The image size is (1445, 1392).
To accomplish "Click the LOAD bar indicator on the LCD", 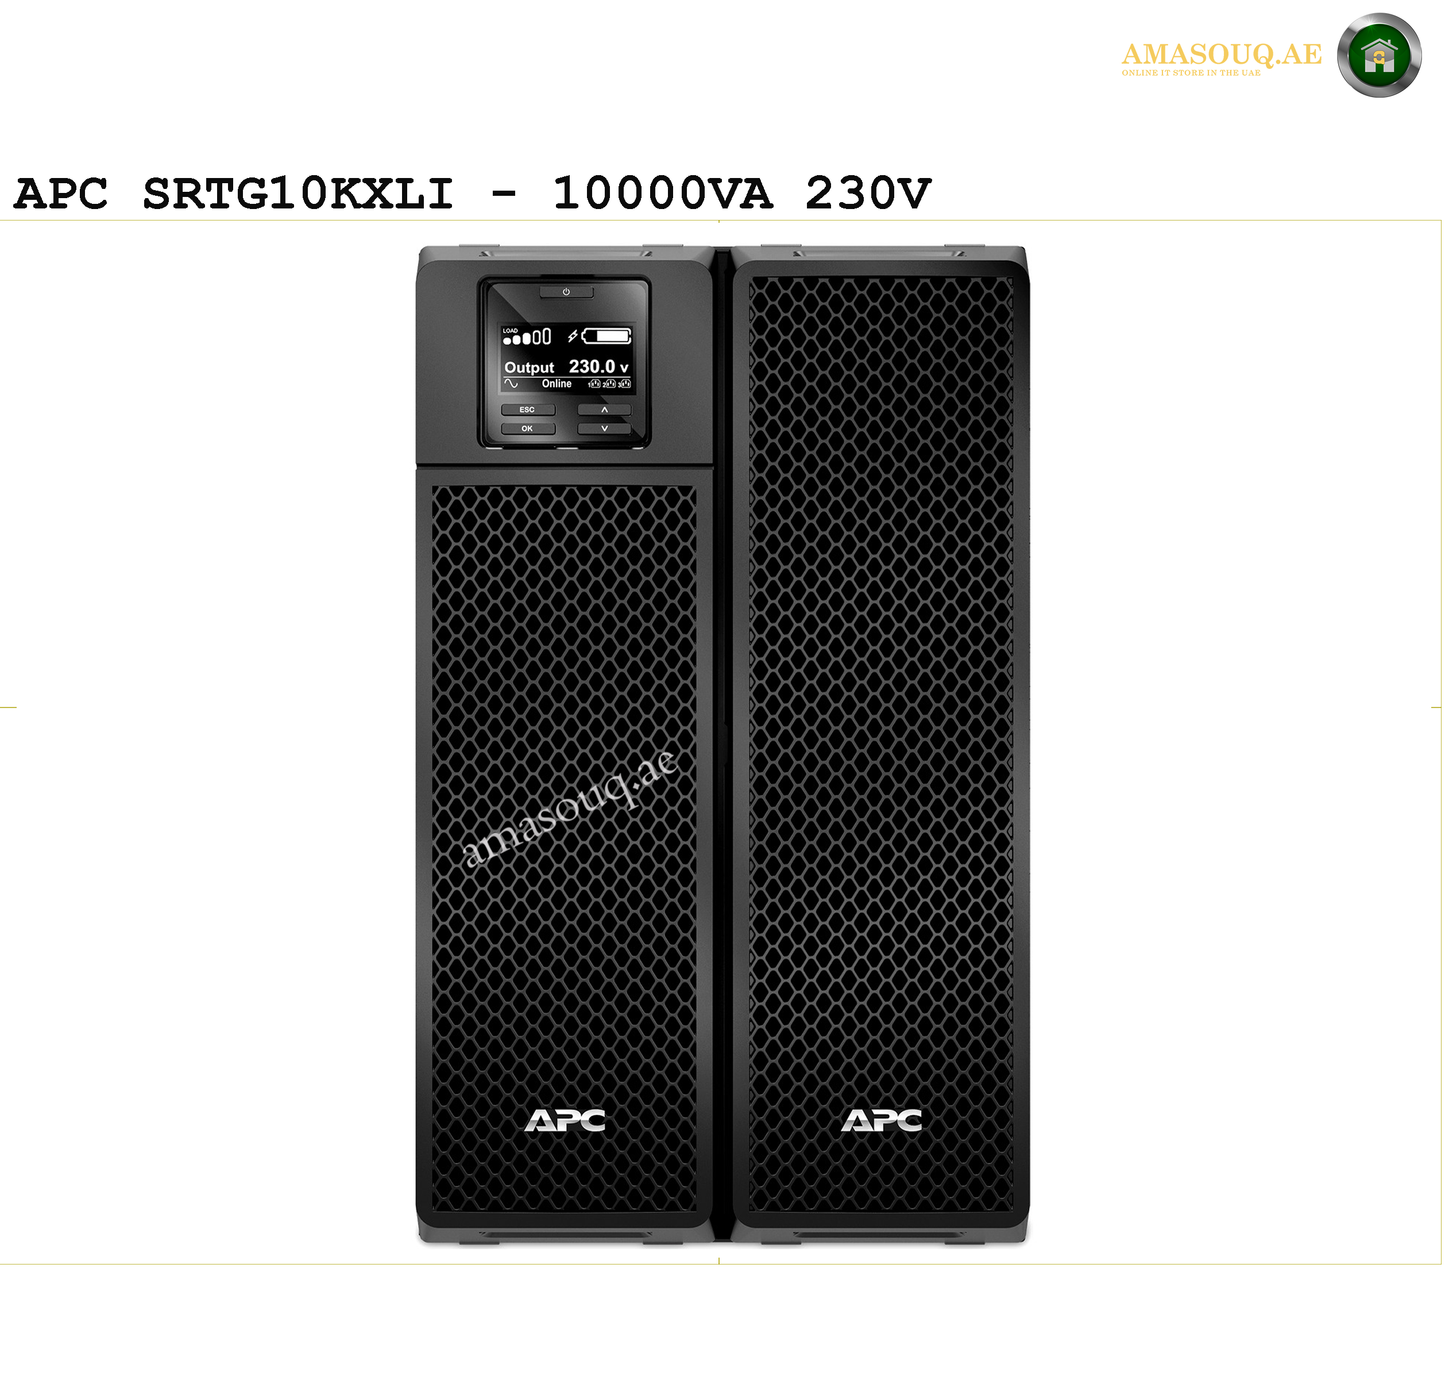I will click(x=527, y=336).
